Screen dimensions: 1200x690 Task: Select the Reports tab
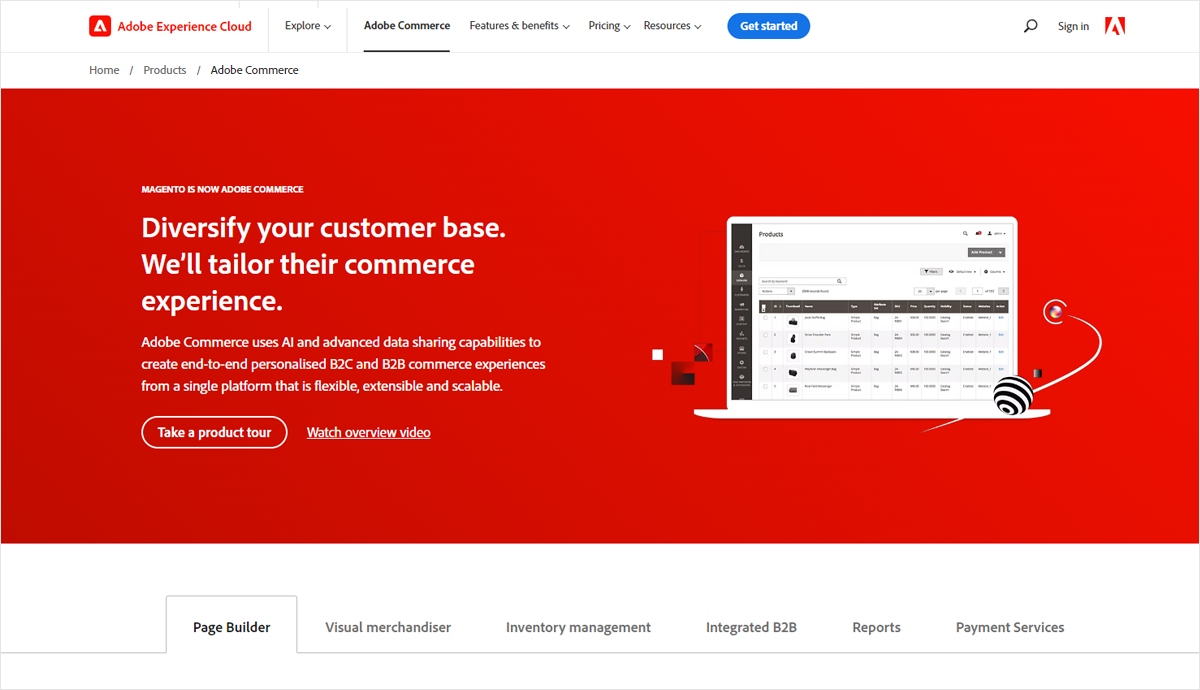[876, 627]
